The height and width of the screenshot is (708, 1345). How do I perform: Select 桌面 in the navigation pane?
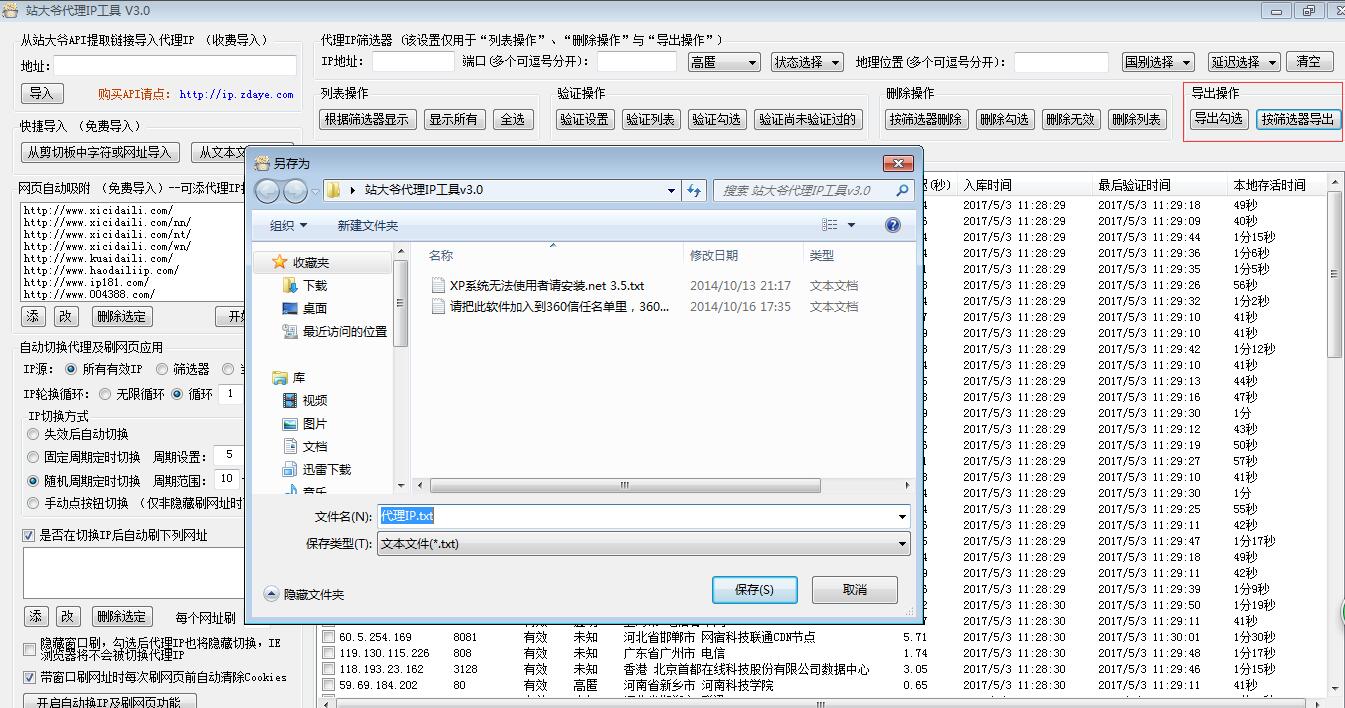(x=314, y=308)
